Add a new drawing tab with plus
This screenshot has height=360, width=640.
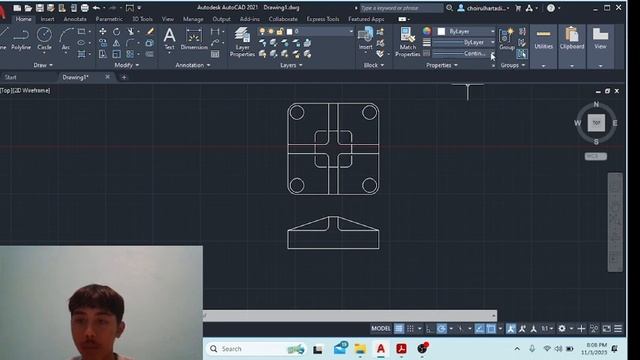(124, 77)
